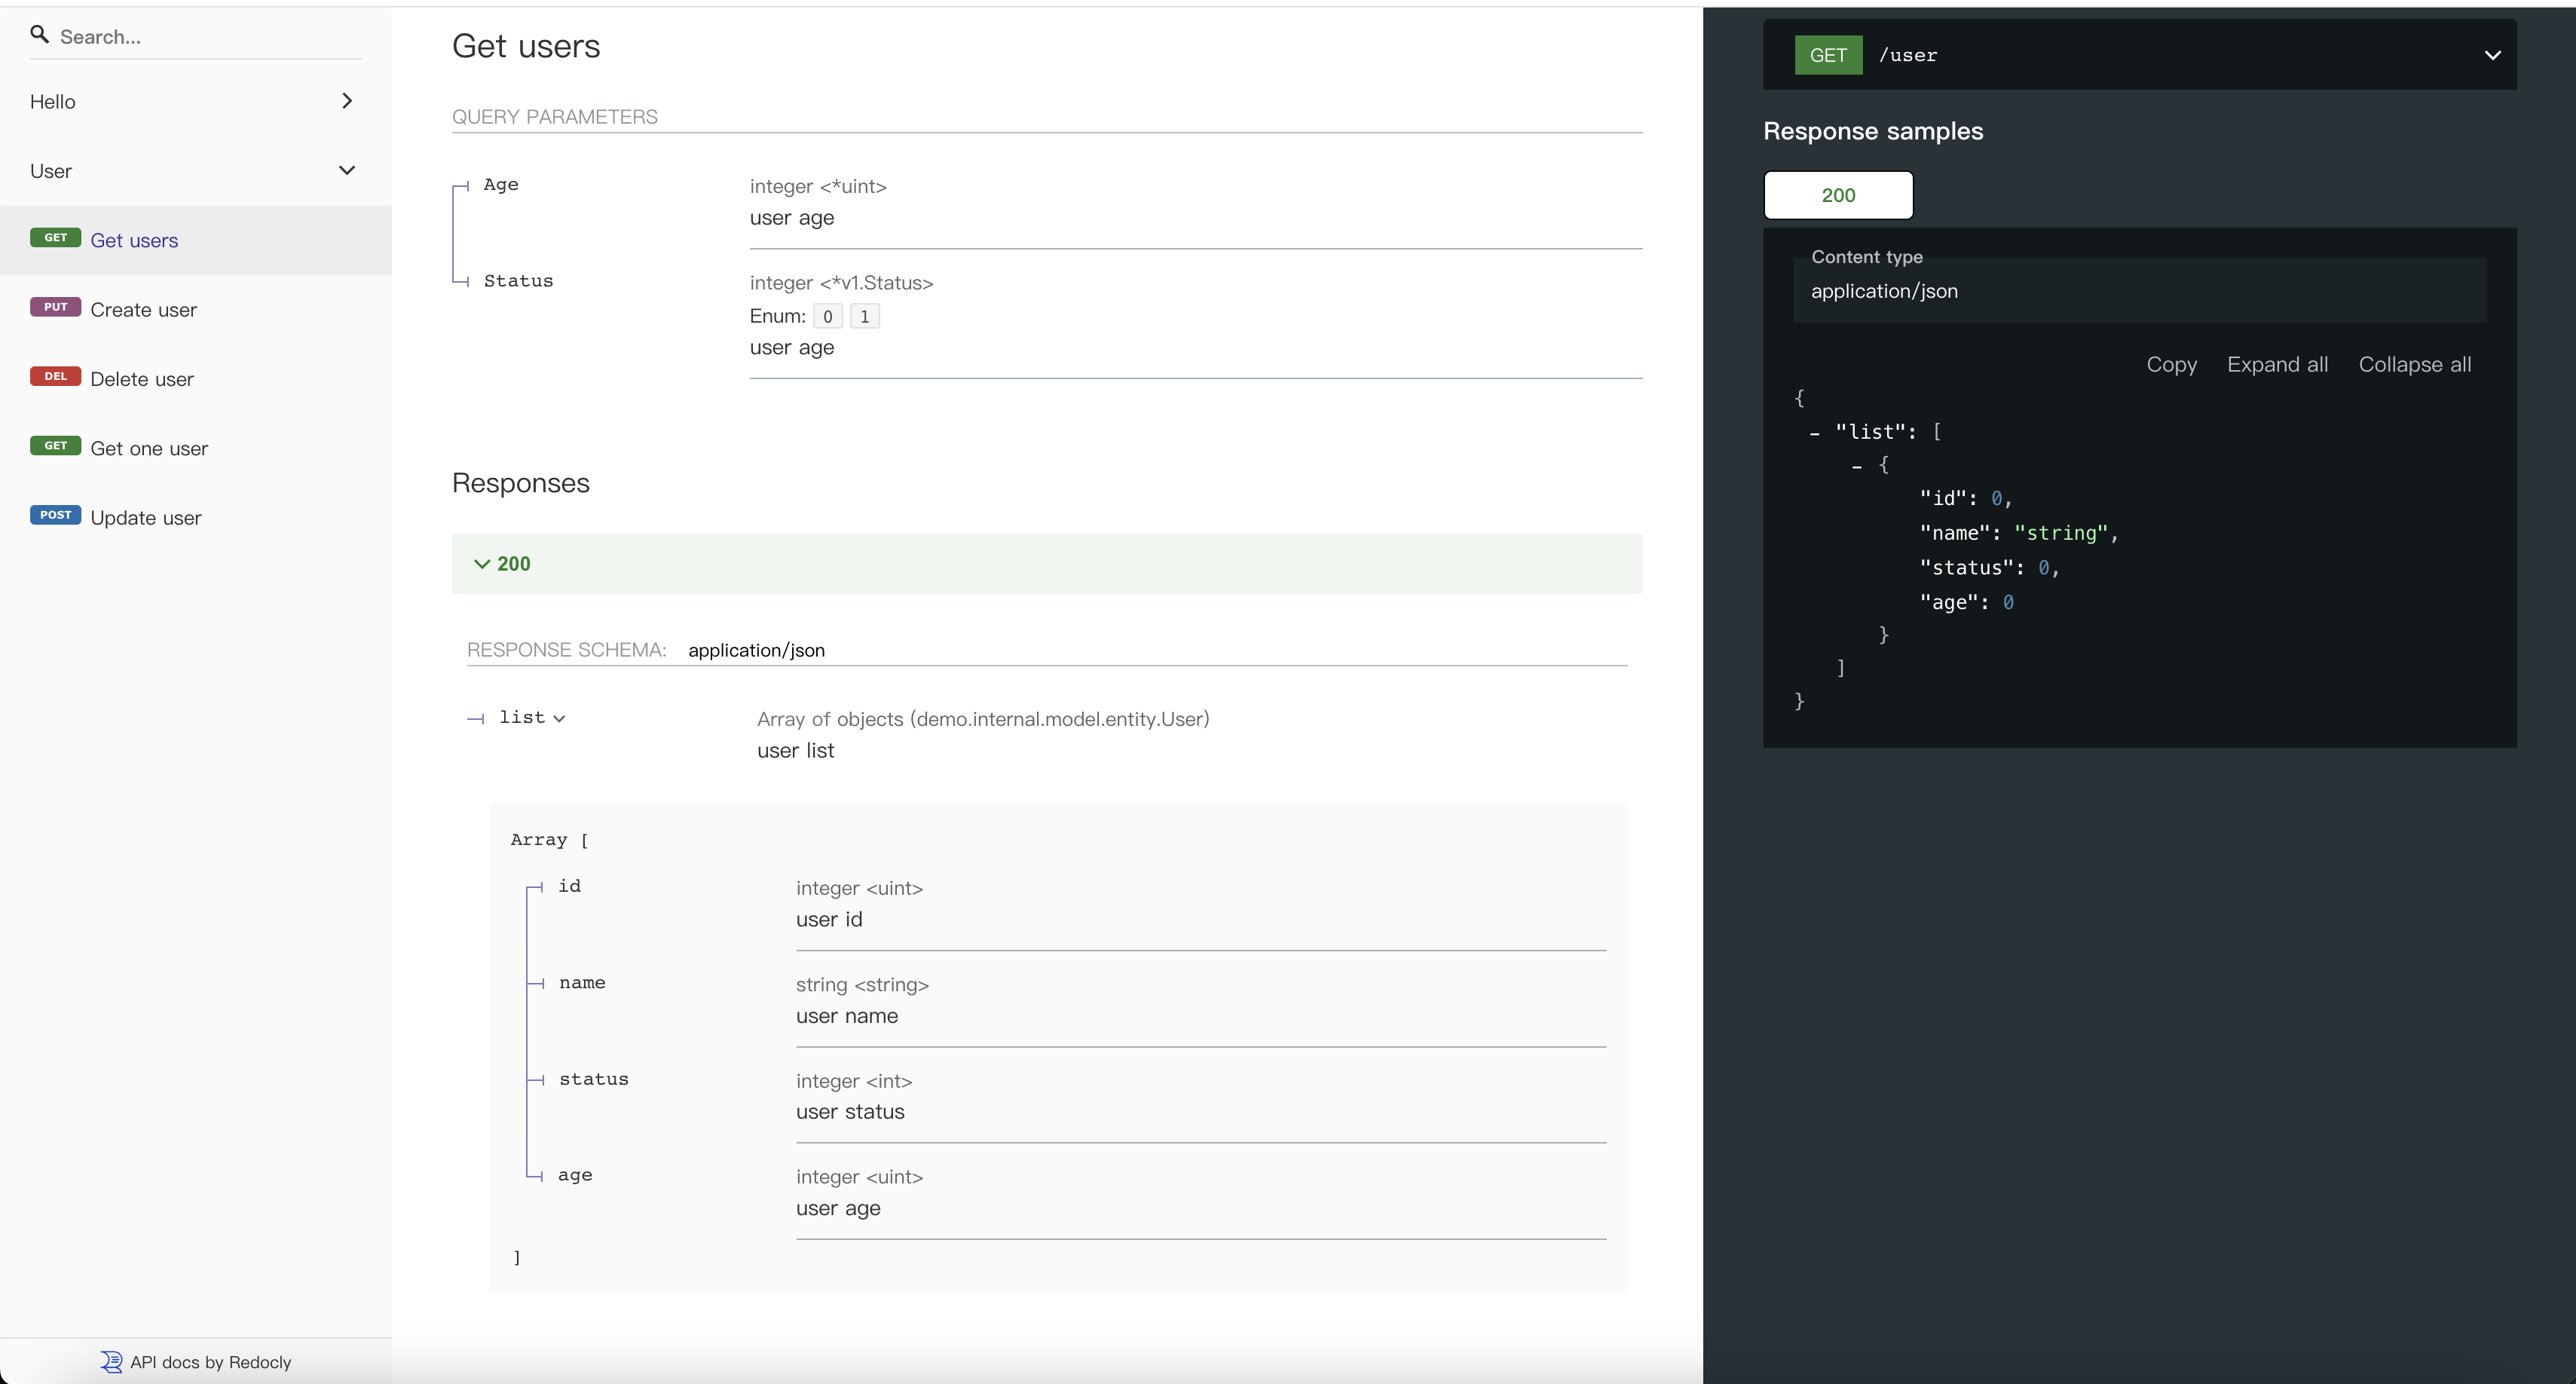Toggle the 200 response dropdown
This screenshot has height=1384, width=2576.
(504, 562)
